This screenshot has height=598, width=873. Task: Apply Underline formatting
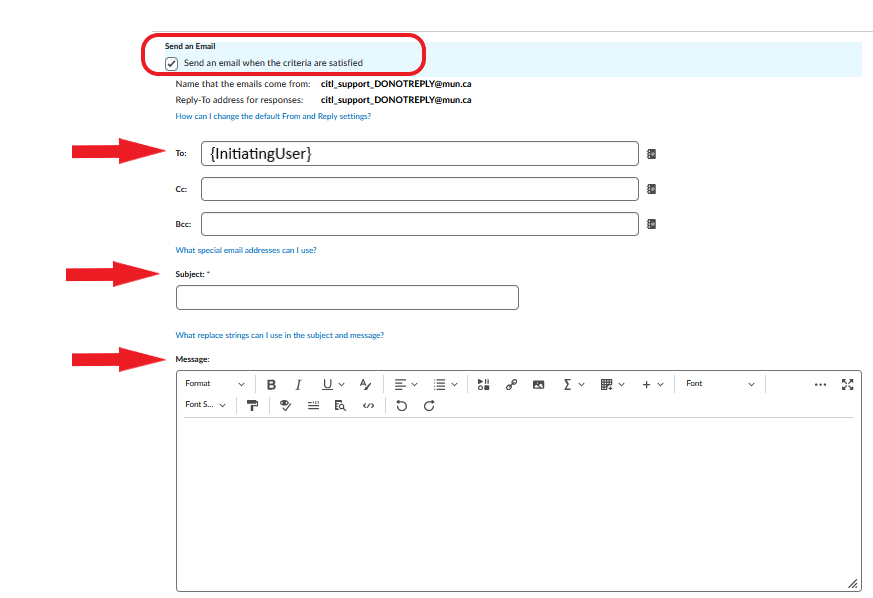pyautogui.click(x=327, y=384)
